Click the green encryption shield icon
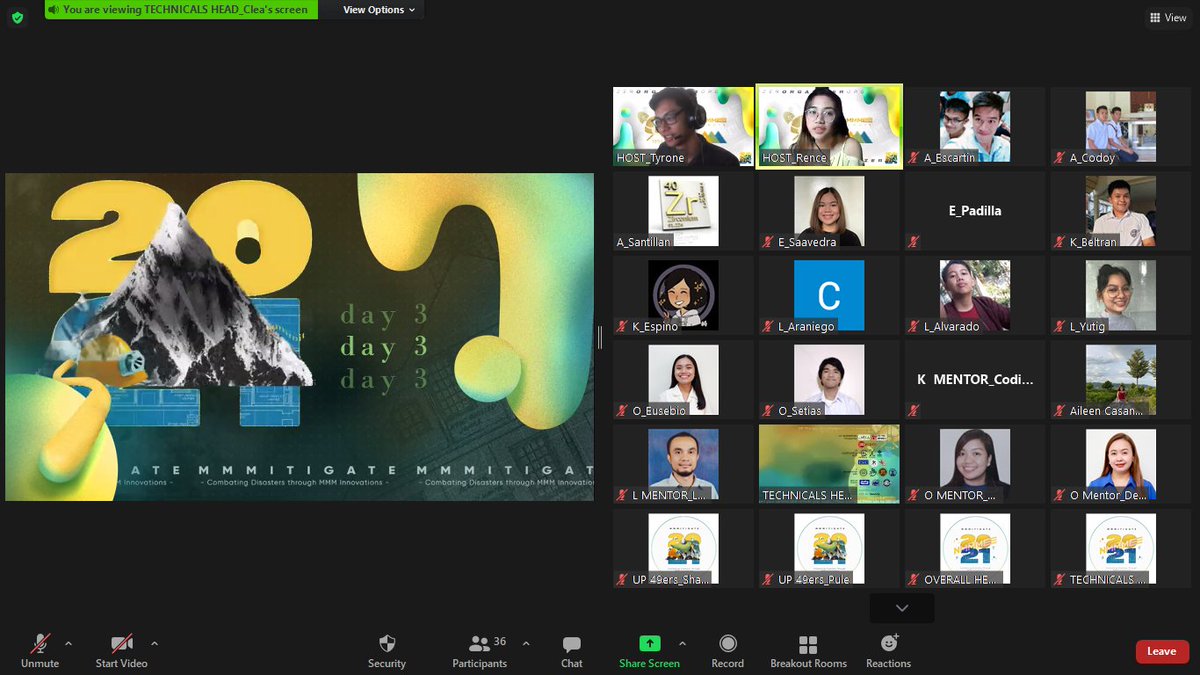This screenshot has height=675, width=1200. coord(17,17)
